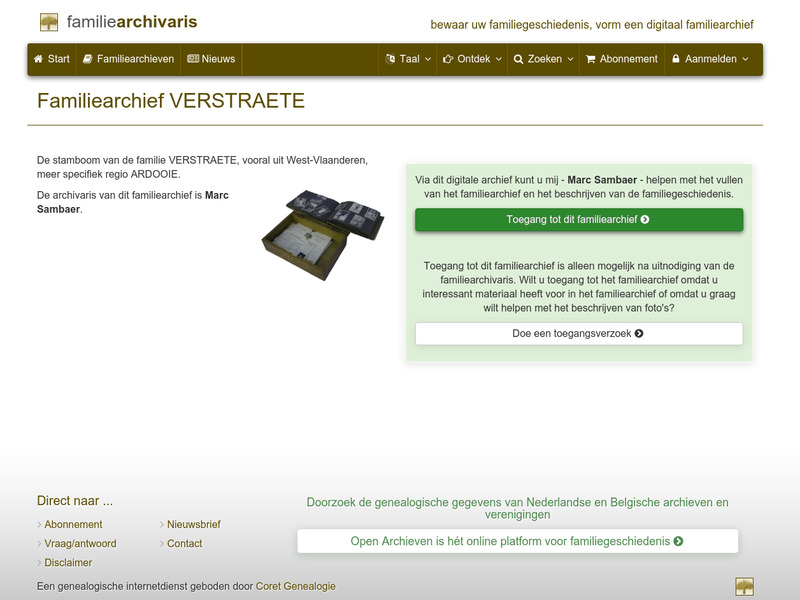Select the home icon next to Start
The height and width of the screenshot is (600, 800).
[x=37, y=59]
